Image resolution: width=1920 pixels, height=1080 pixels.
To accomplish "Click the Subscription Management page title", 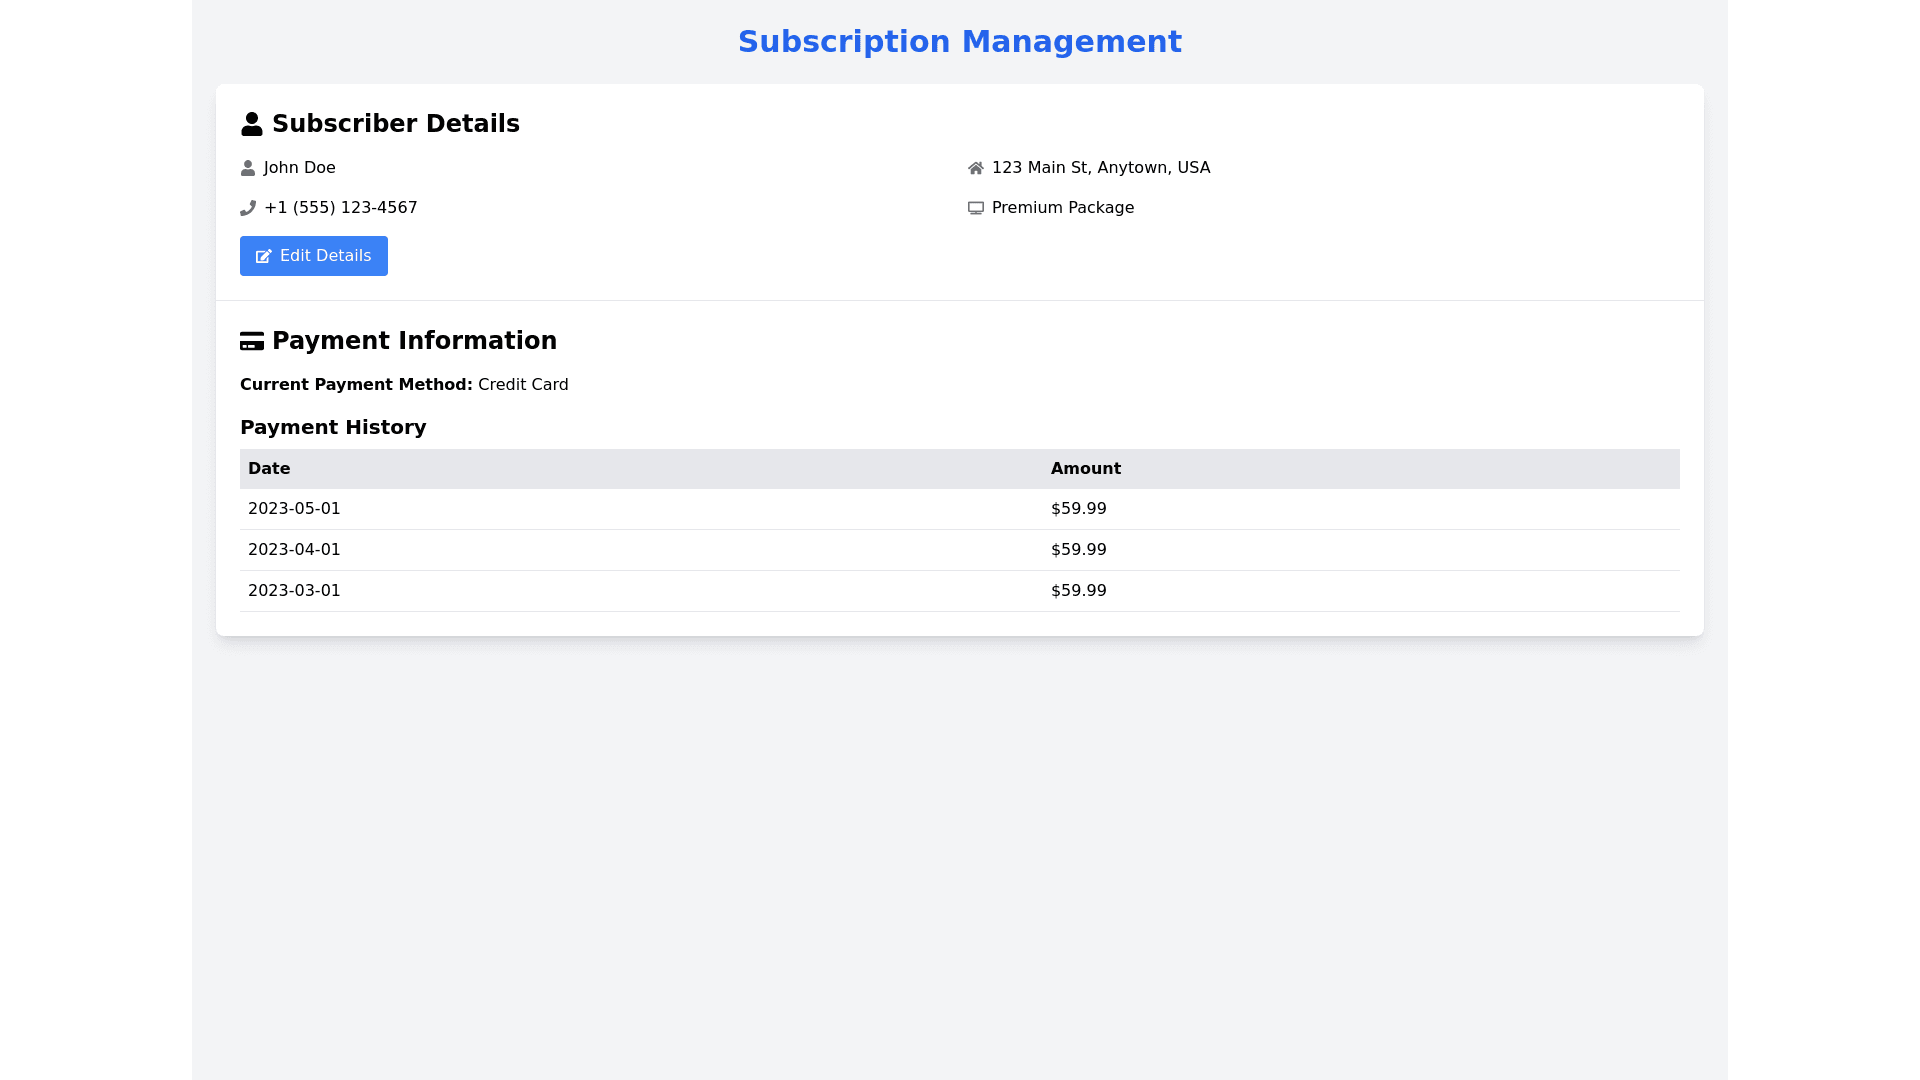I will (959, 42).
